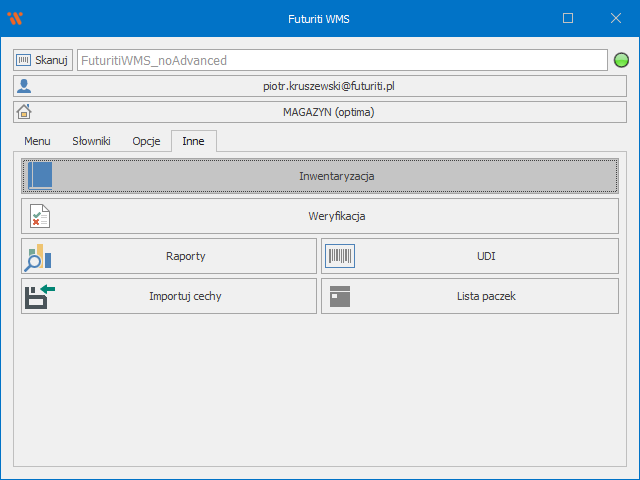Click the Weryfikacja checklist icon
This screenshot has width=640, height=480.
pyautogui.click(x=40, y=216)
